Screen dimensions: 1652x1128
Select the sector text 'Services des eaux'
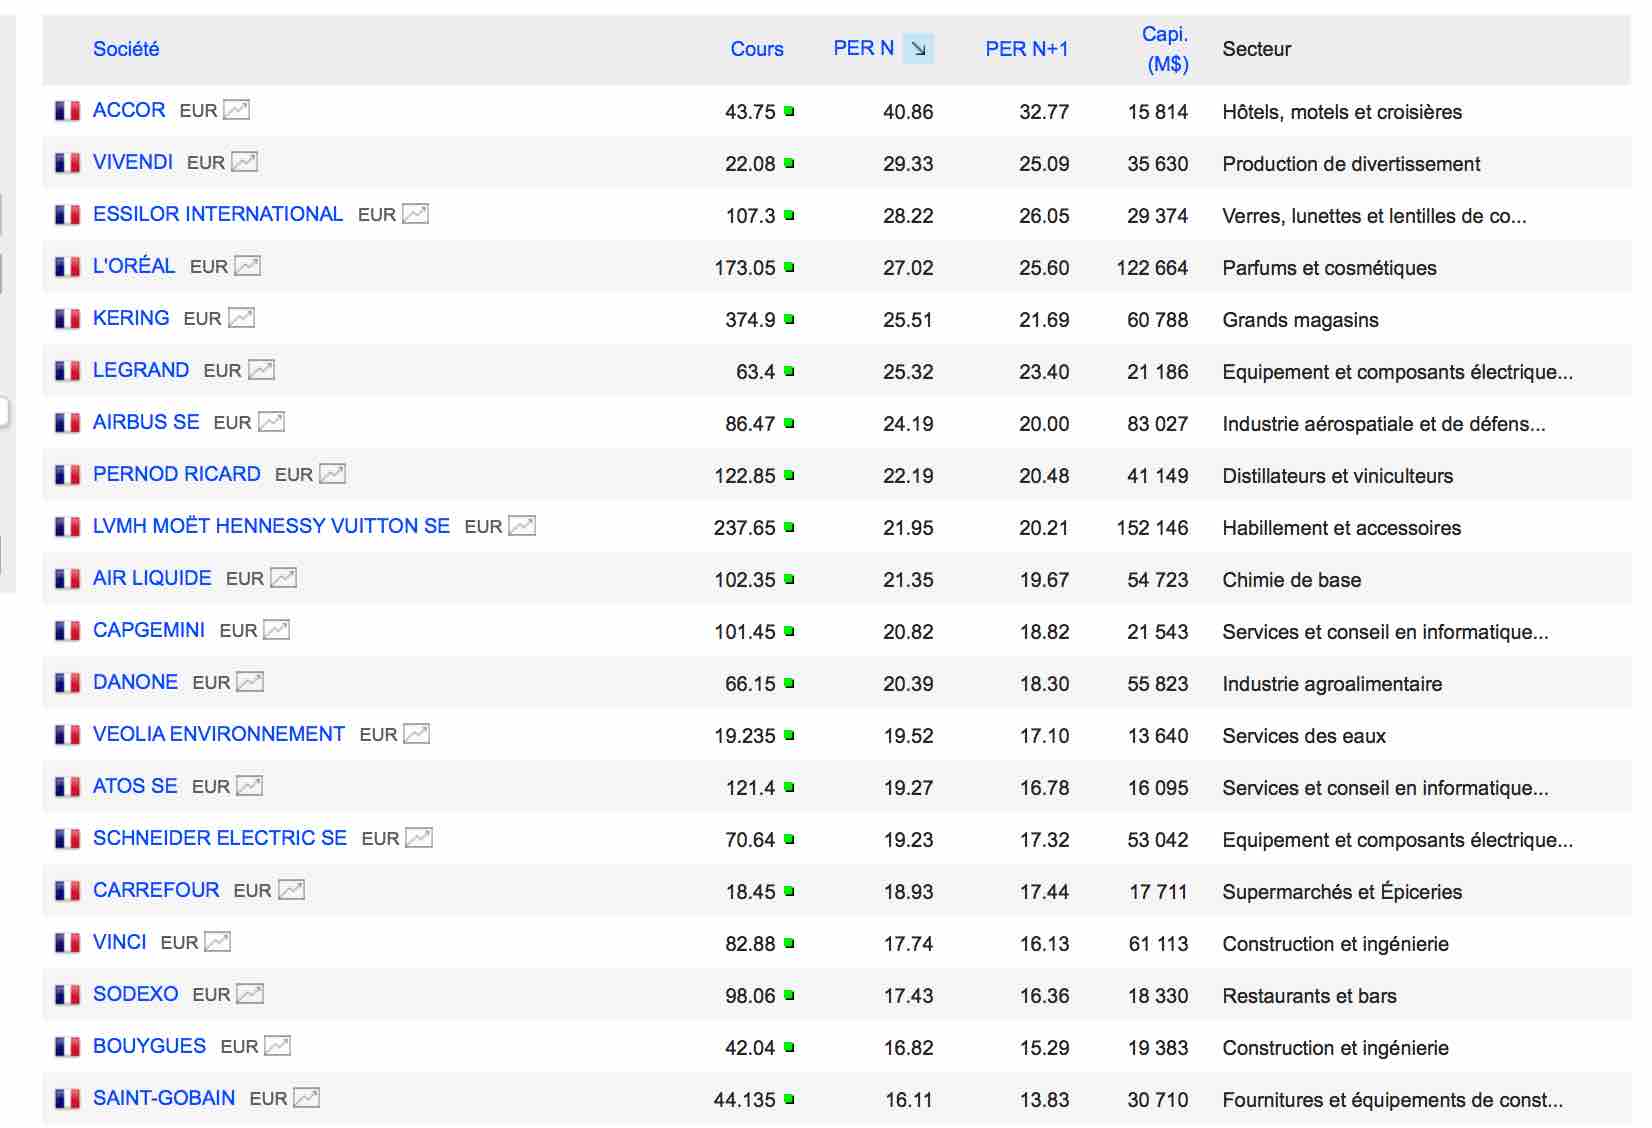1304,736
